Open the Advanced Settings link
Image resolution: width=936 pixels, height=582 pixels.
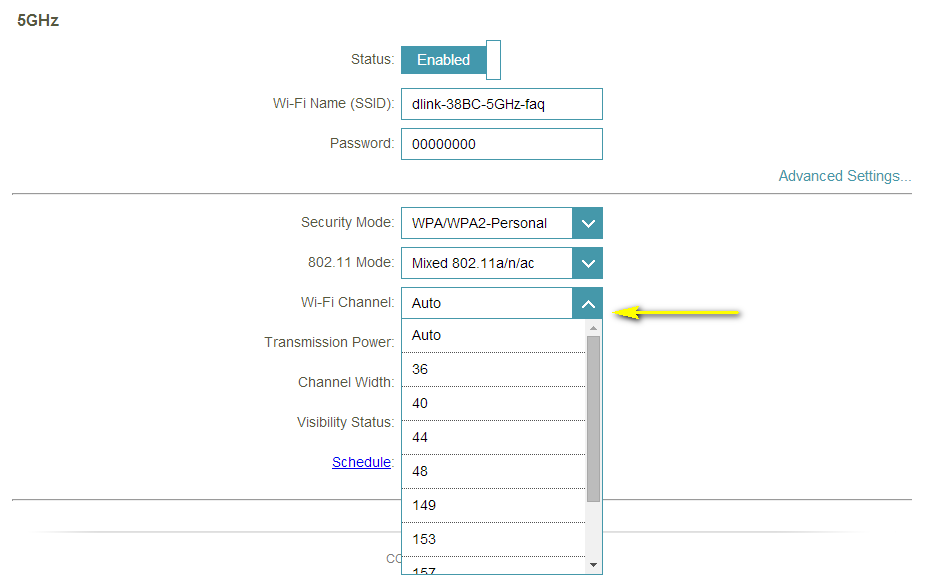click(x=844, y=176)
